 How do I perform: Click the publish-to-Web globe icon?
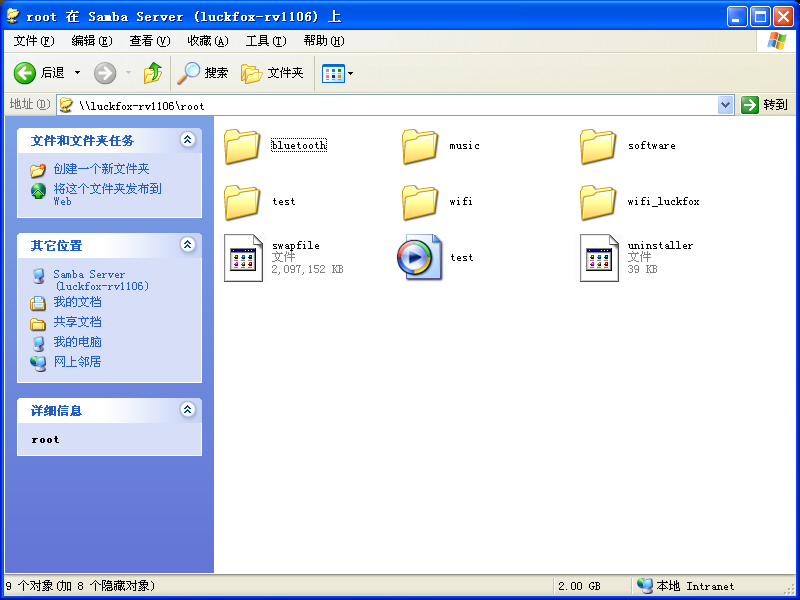pos(38,191)
